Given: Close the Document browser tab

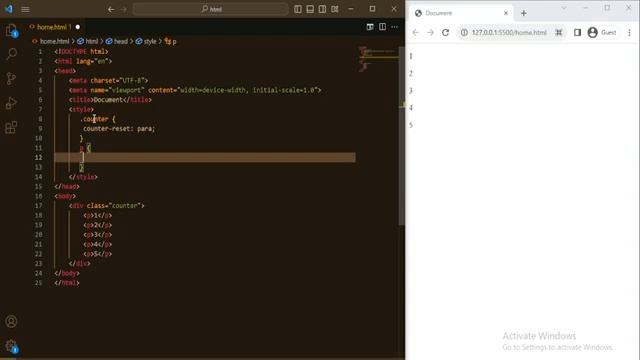Looking at the screenshot, I should coord(506,13).
